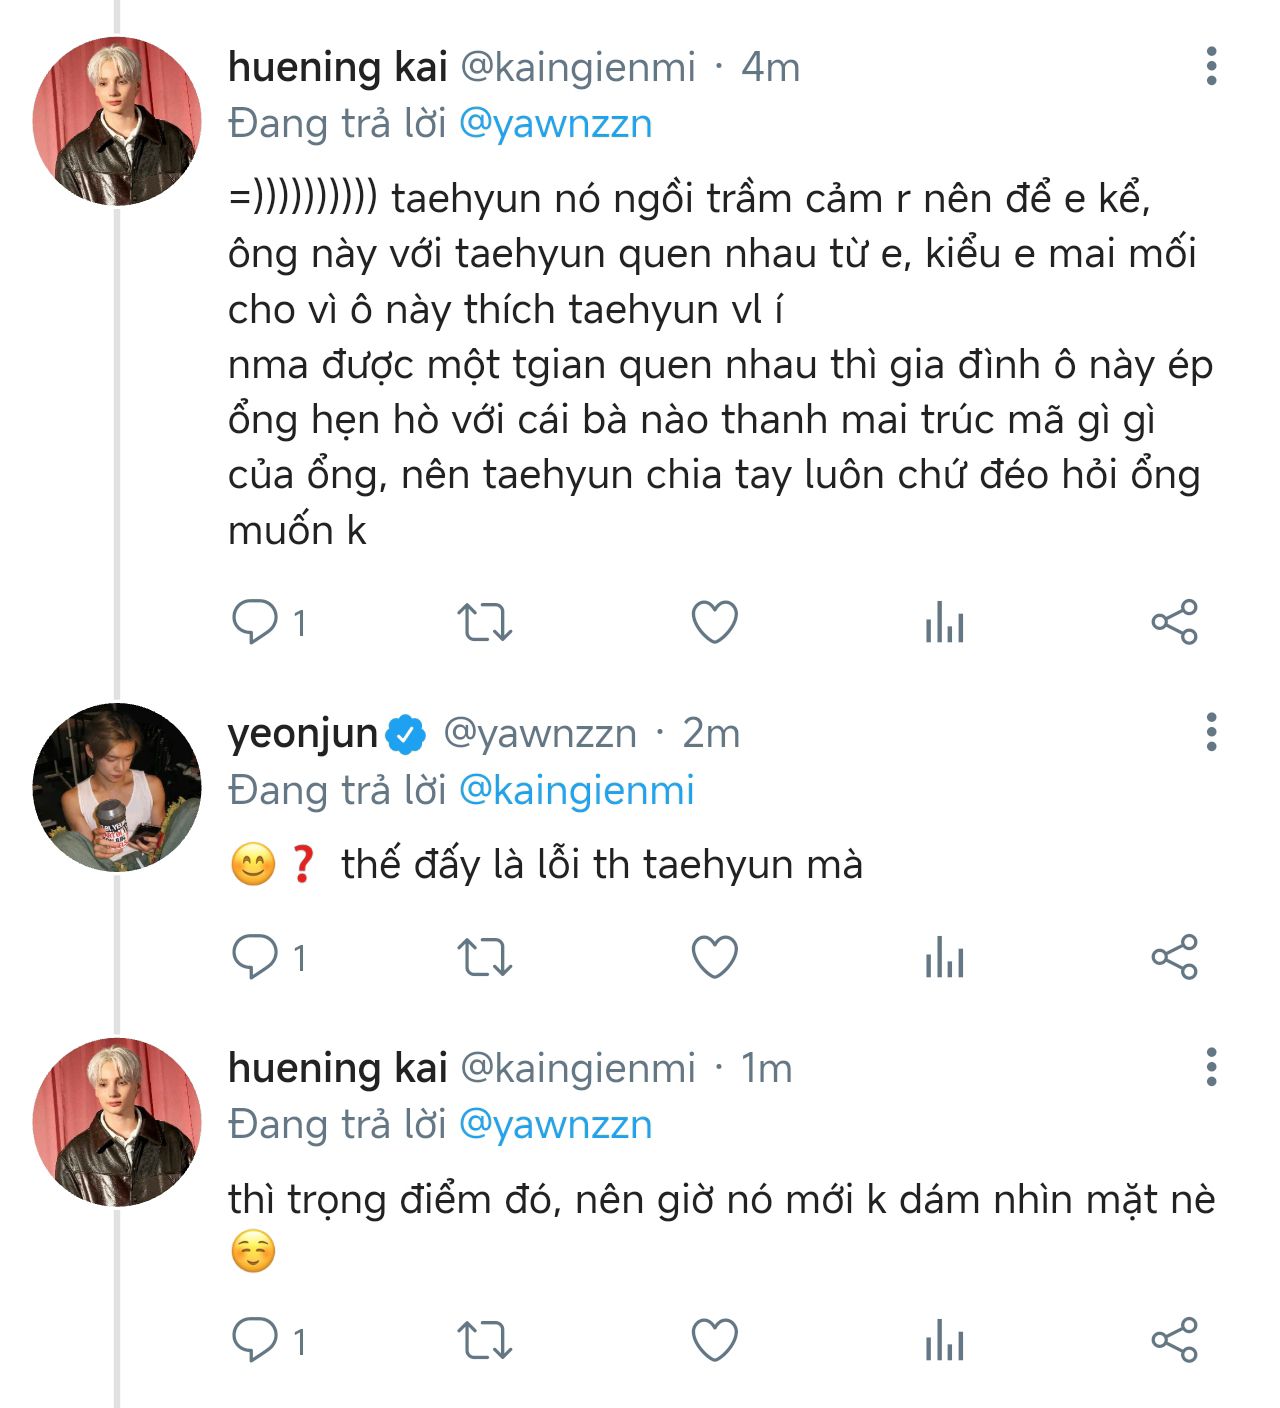Retweet yeonjun's 2m-old tweet
Viewport: 1280px width, 1408px height.
click(485, 957)
